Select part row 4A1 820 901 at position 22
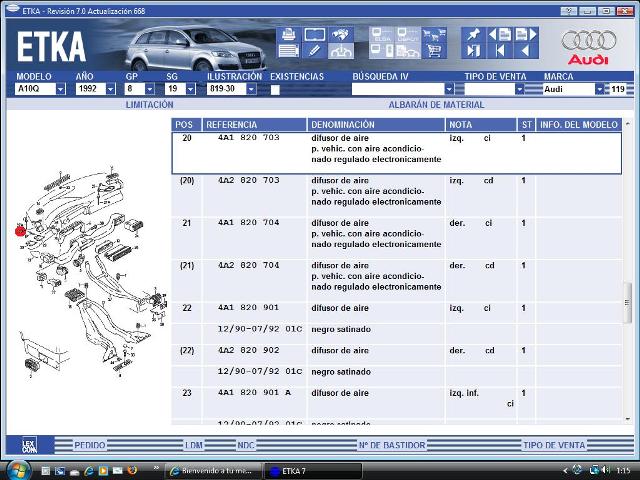The image size is (640, 480). (397, 313)
